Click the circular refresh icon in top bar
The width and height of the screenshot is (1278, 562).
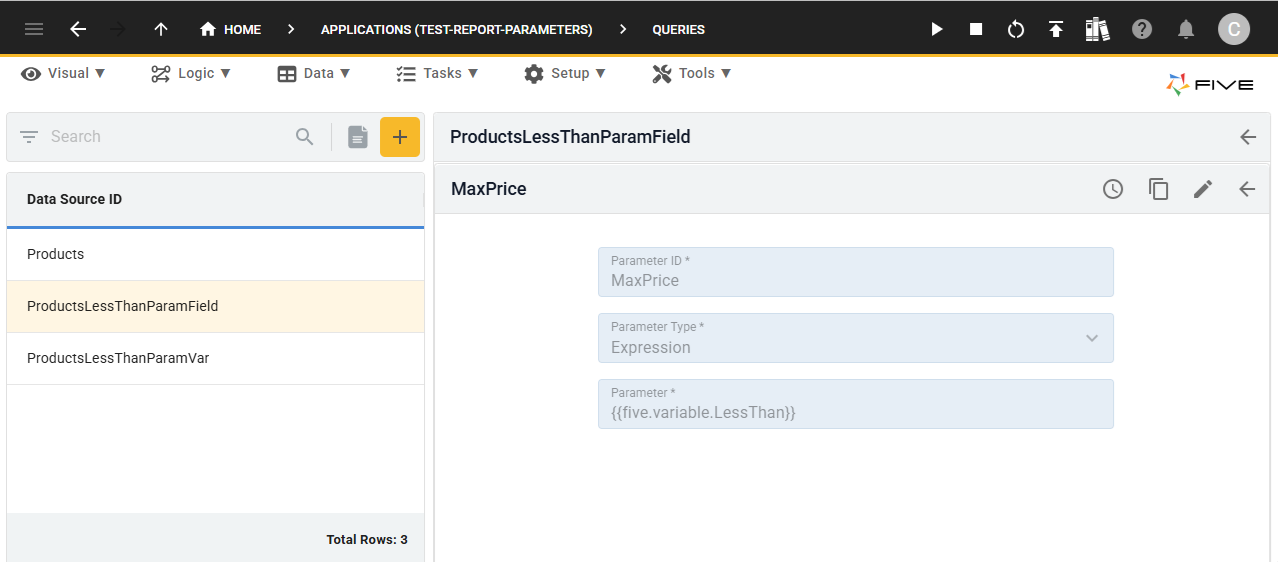[x=1016, y=29]
